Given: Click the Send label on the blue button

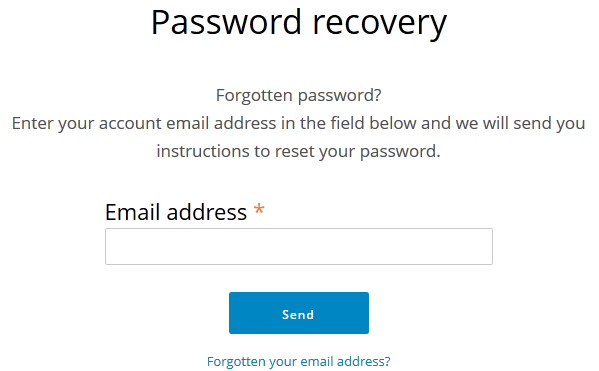Looking at the screenshot, I should click(x=298, y=314).
